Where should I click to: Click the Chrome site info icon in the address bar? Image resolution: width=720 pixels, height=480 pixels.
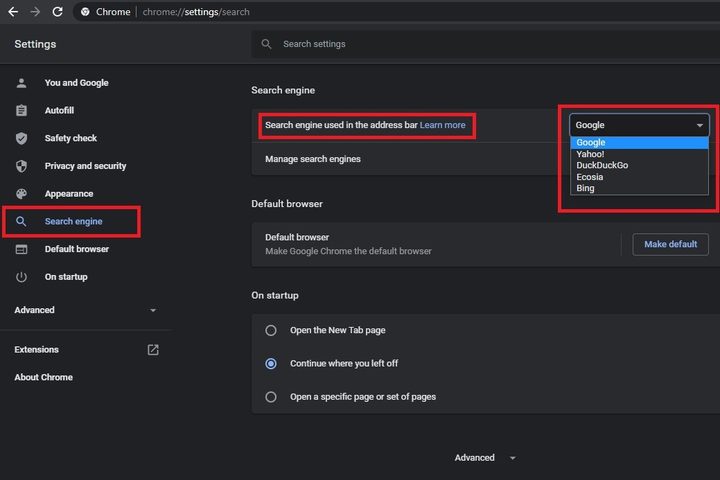[85, 12]
